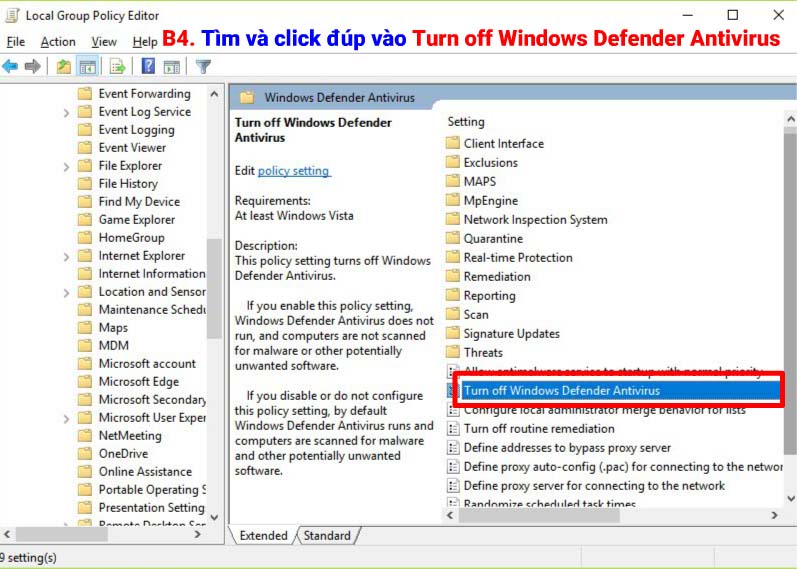Select Microsoft Edge in the tree
This screenshot has height=569, width=797.
(139, 381)
